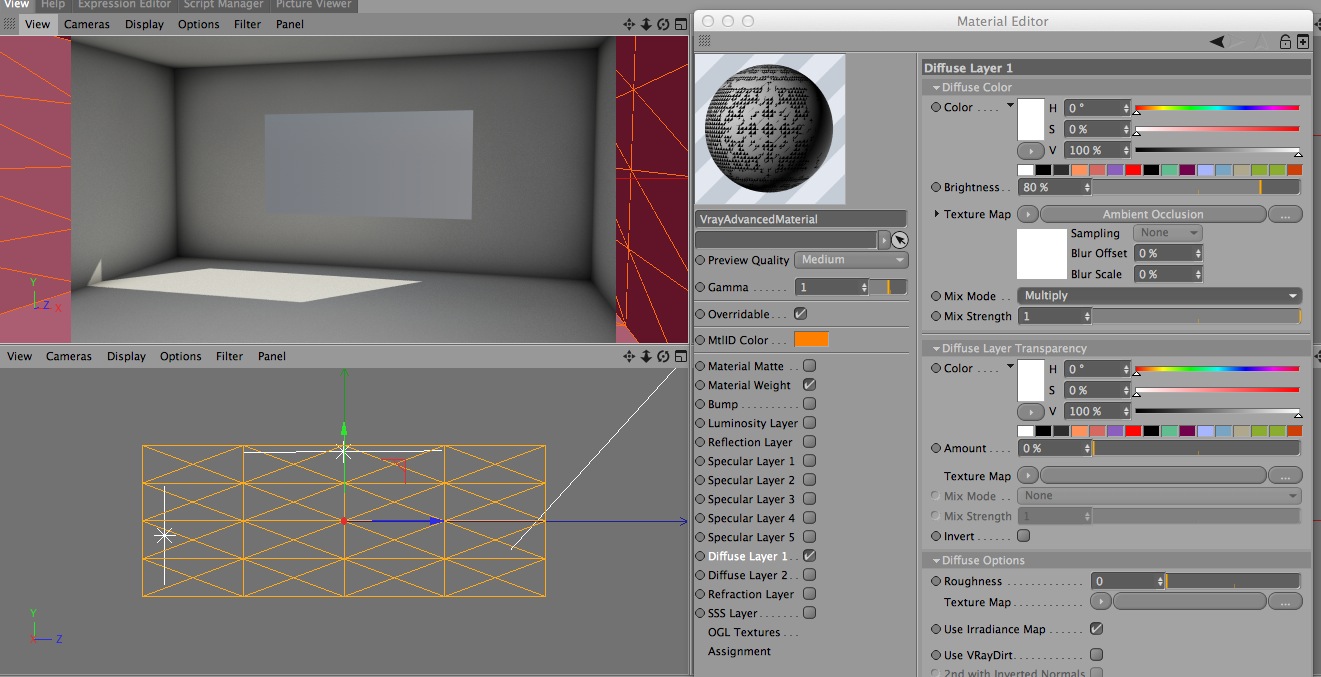This screenshot has height=677, width=1321.
Task: Click the top viewport rotate-camera icon
Action: (x=663, y=24)
